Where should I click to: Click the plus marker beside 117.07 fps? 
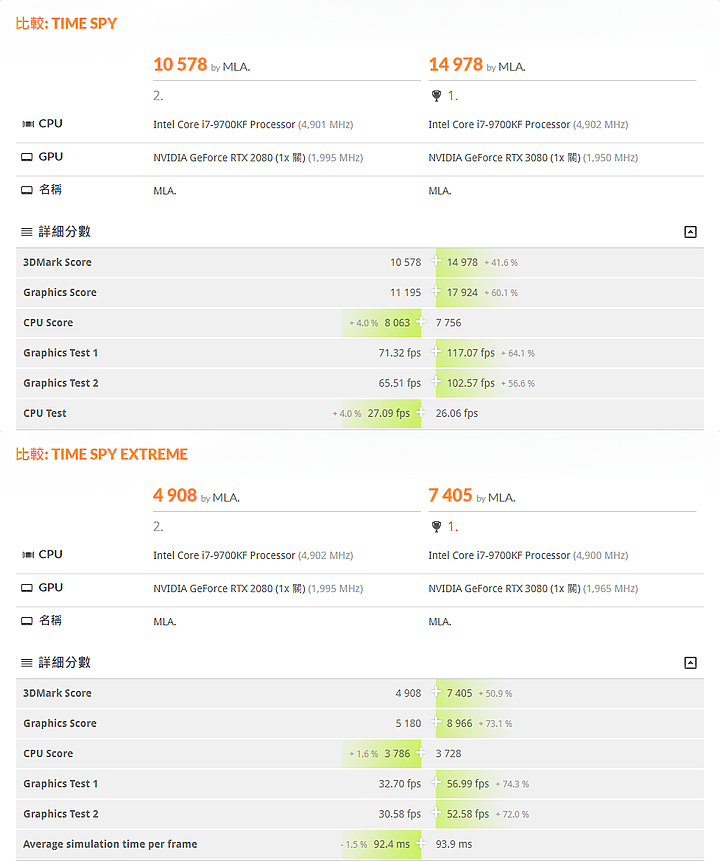pos(436,351)
